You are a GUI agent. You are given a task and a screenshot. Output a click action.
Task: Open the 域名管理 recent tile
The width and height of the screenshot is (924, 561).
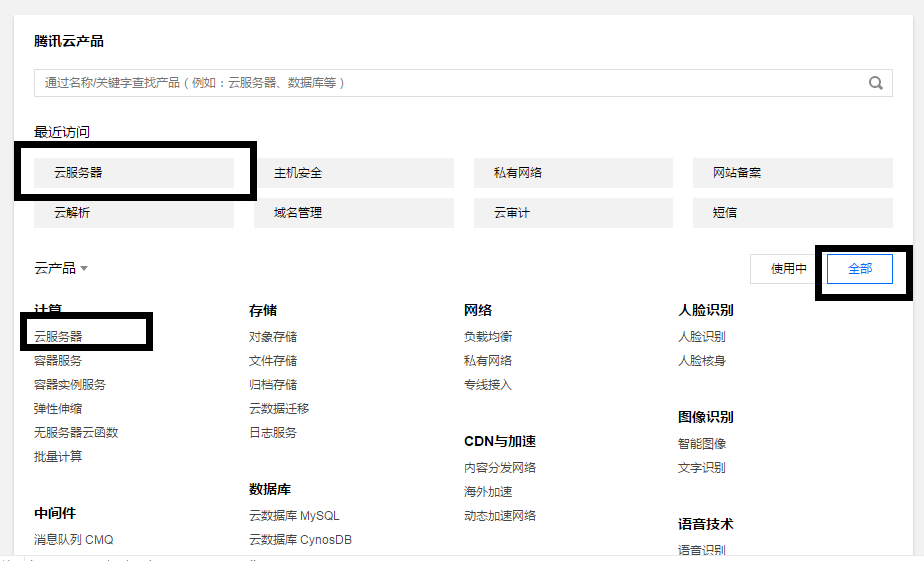tap(354, 213)
